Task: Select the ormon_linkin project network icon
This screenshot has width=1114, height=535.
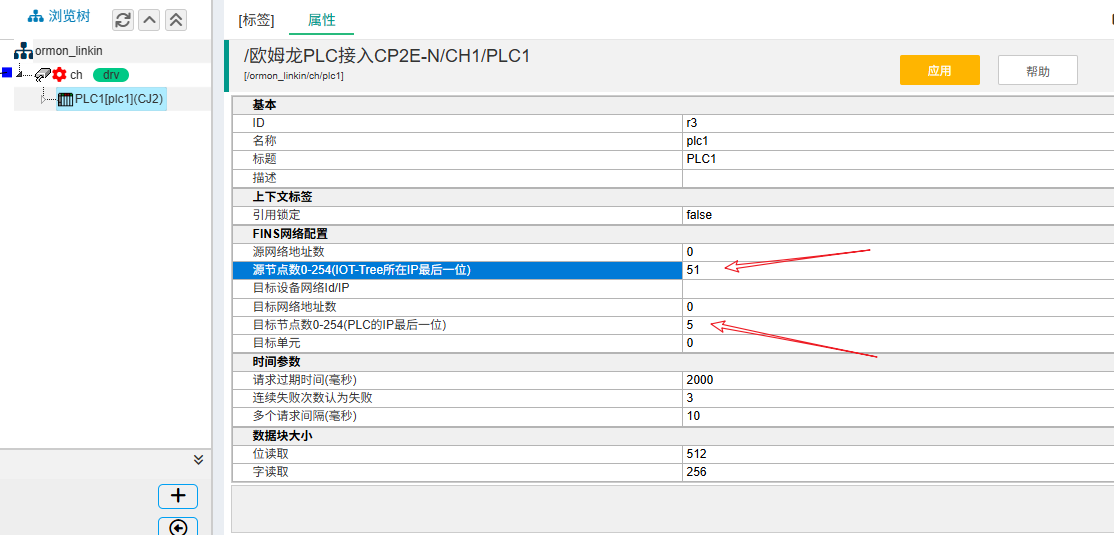Action: click(23, 51)
